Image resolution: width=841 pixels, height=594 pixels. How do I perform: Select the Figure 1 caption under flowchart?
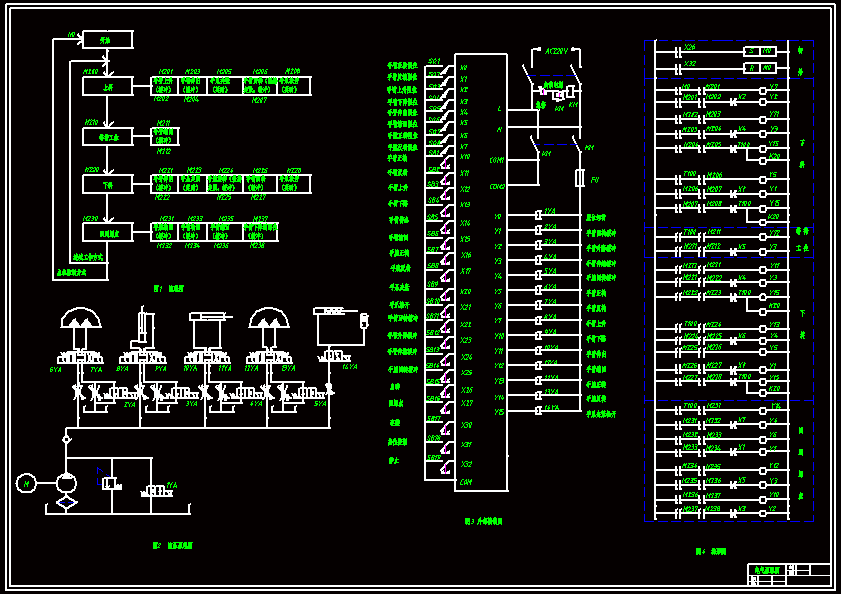coord(168,289)
